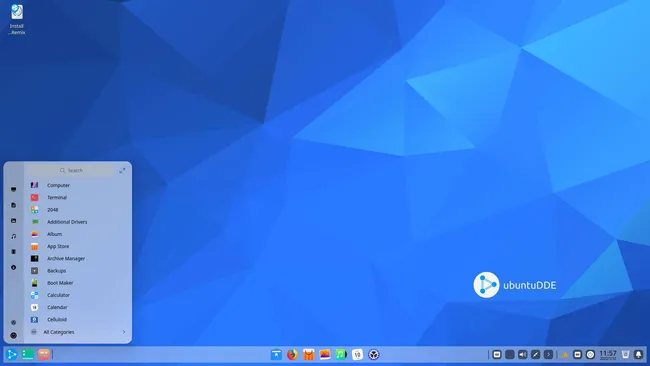Launch the Music player dock icon
Screen dimensions: 650x366
[341, 354]
